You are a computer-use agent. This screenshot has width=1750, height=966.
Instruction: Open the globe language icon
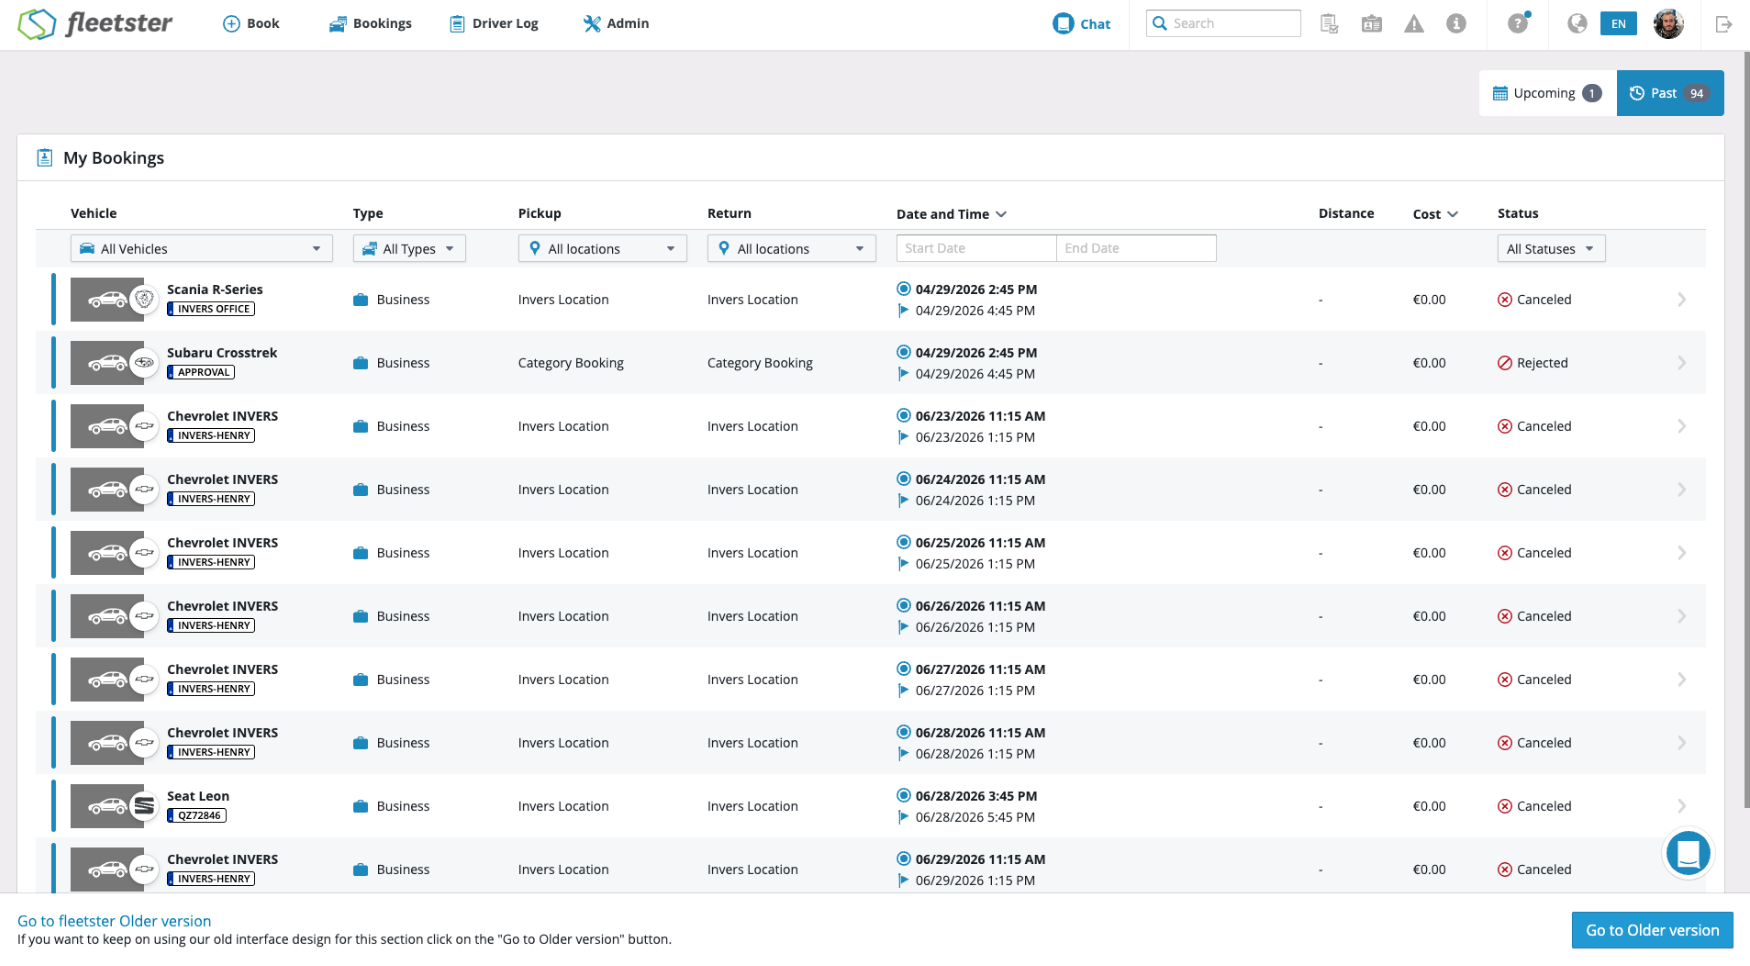(x=1577, y=24)
